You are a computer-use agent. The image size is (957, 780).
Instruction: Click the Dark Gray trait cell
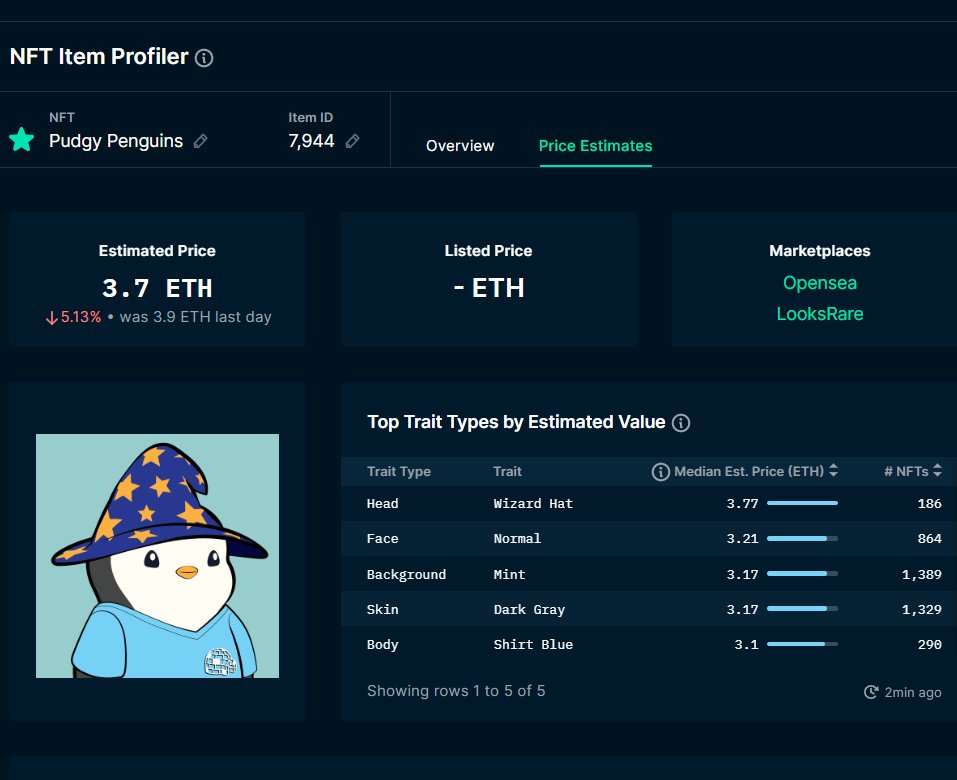point(529,610)
